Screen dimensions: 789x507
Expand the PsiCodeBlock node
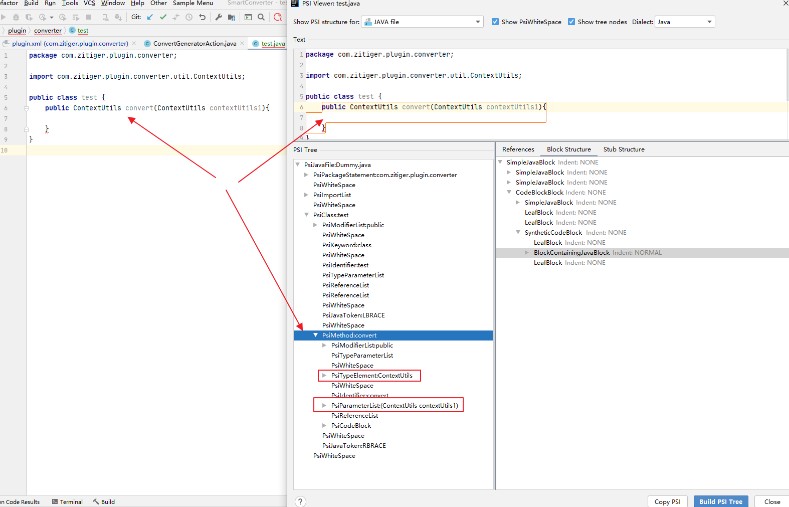[324, 426]
